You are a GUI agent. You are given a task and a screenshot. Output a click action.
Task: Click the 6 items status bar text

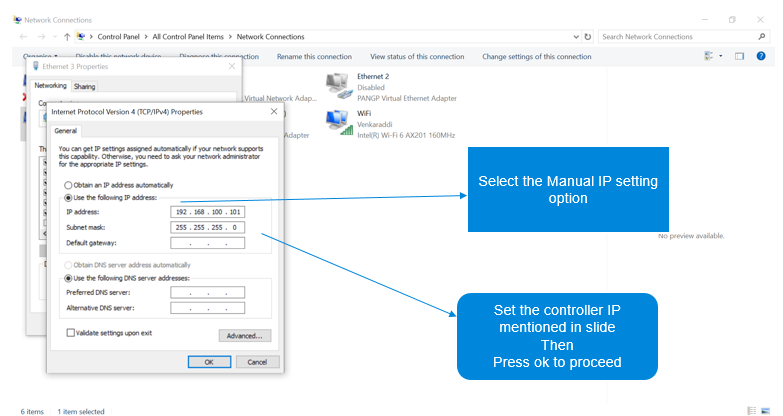32,412
